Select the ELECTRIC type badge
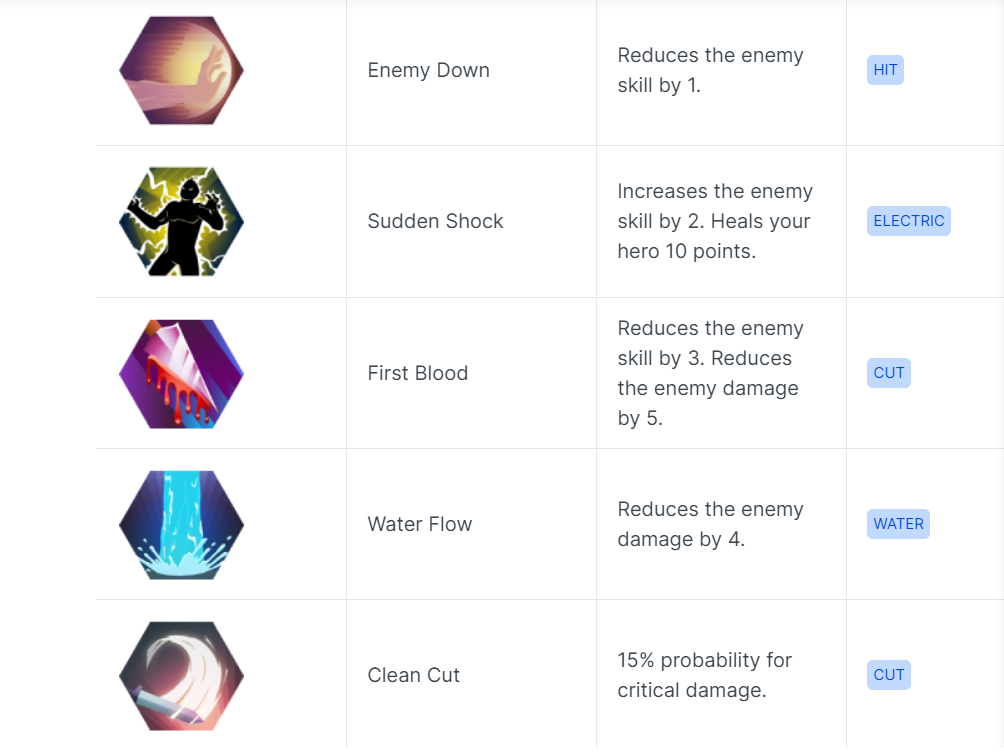The height and width of the screenshot is (752, 1004). [909, 221]
